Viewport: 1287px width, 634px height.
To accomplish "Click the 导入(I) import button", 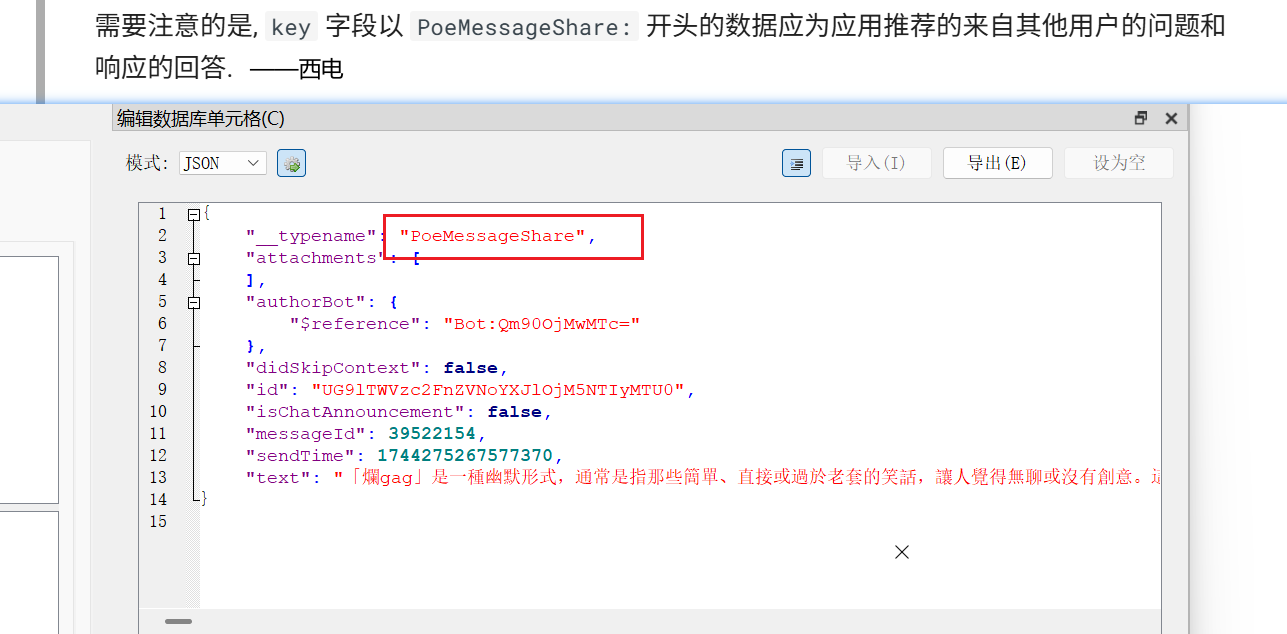I will point(876,163).
